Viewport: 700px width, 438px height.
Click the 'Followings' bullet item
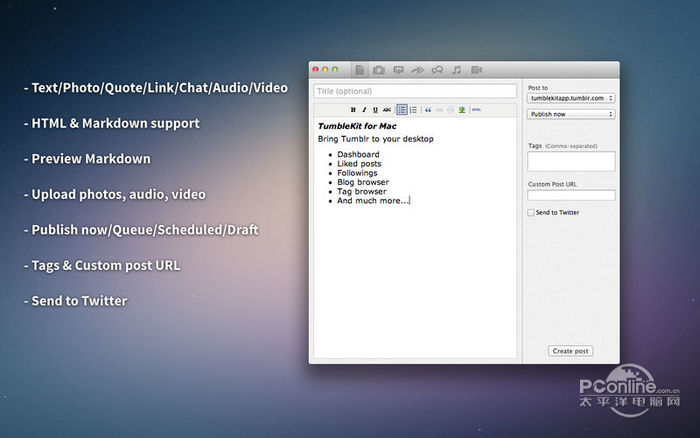(x=357, y=173)
